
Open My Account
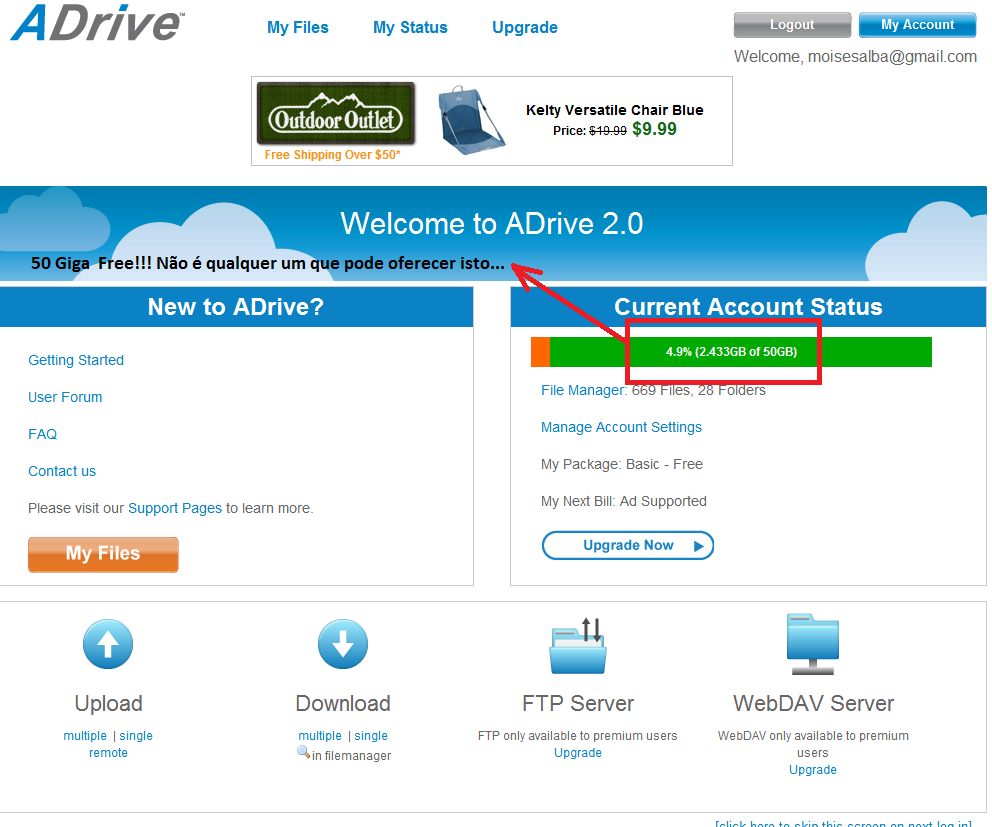916,24
